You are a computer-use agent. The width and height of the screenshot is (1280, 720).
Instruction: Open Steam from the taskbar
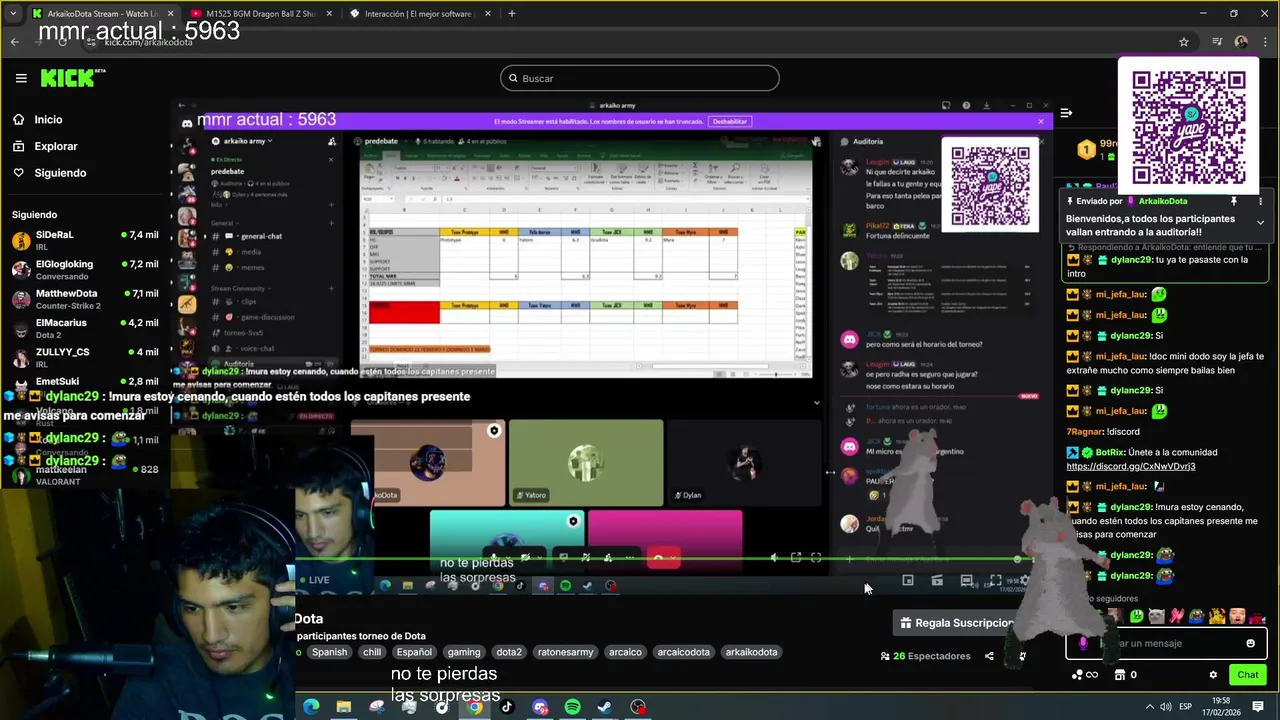coord(605,707)
